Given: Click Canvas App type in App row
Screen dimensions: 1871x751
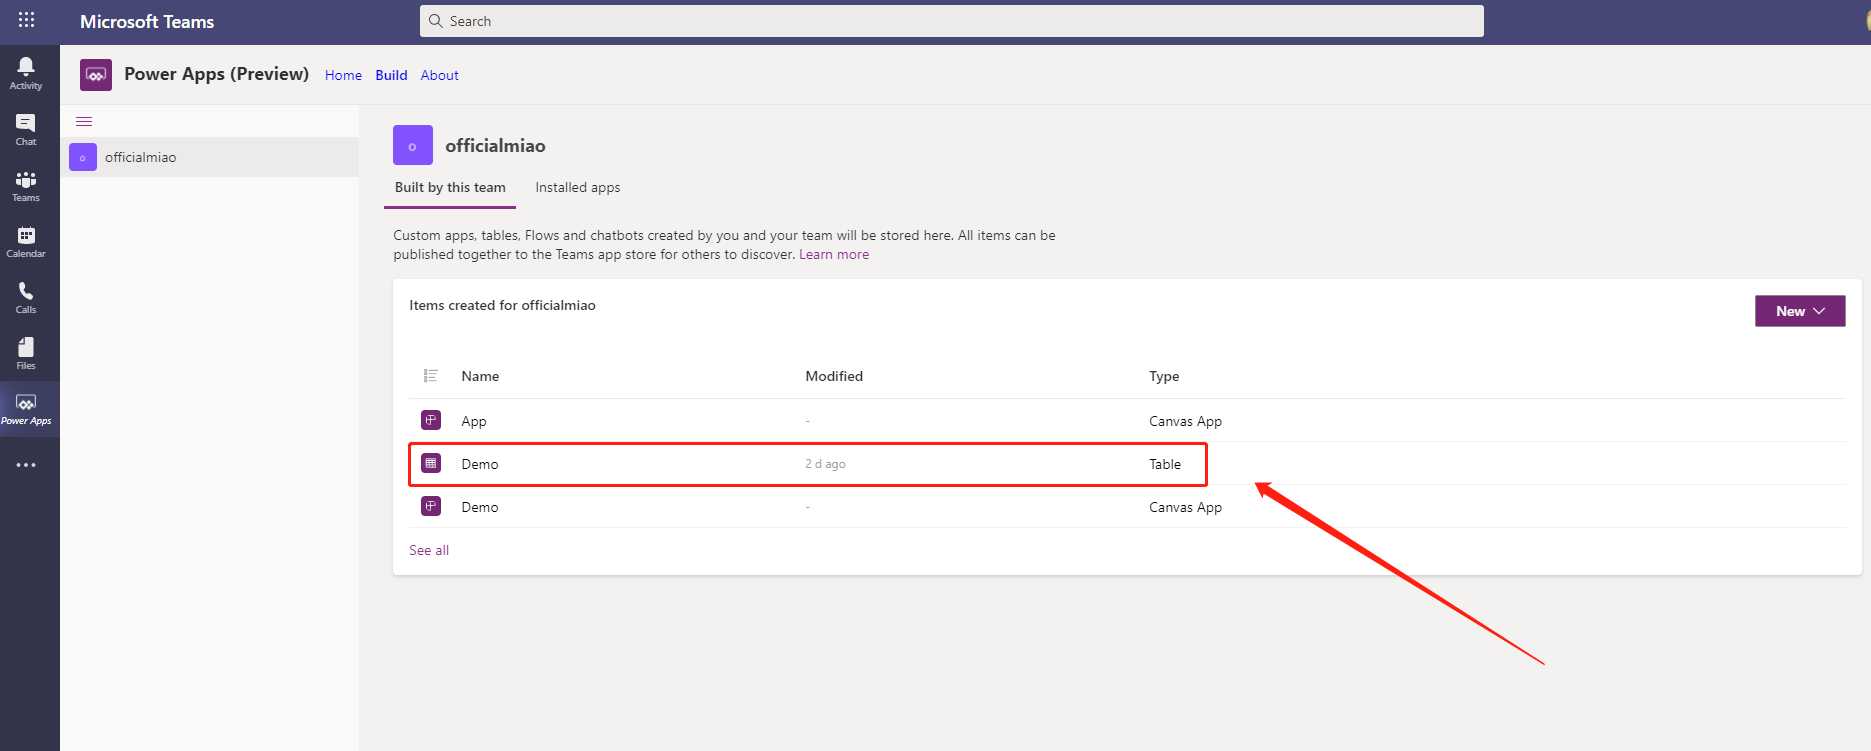Looking at the screenshot, I should click(1185, 421).
